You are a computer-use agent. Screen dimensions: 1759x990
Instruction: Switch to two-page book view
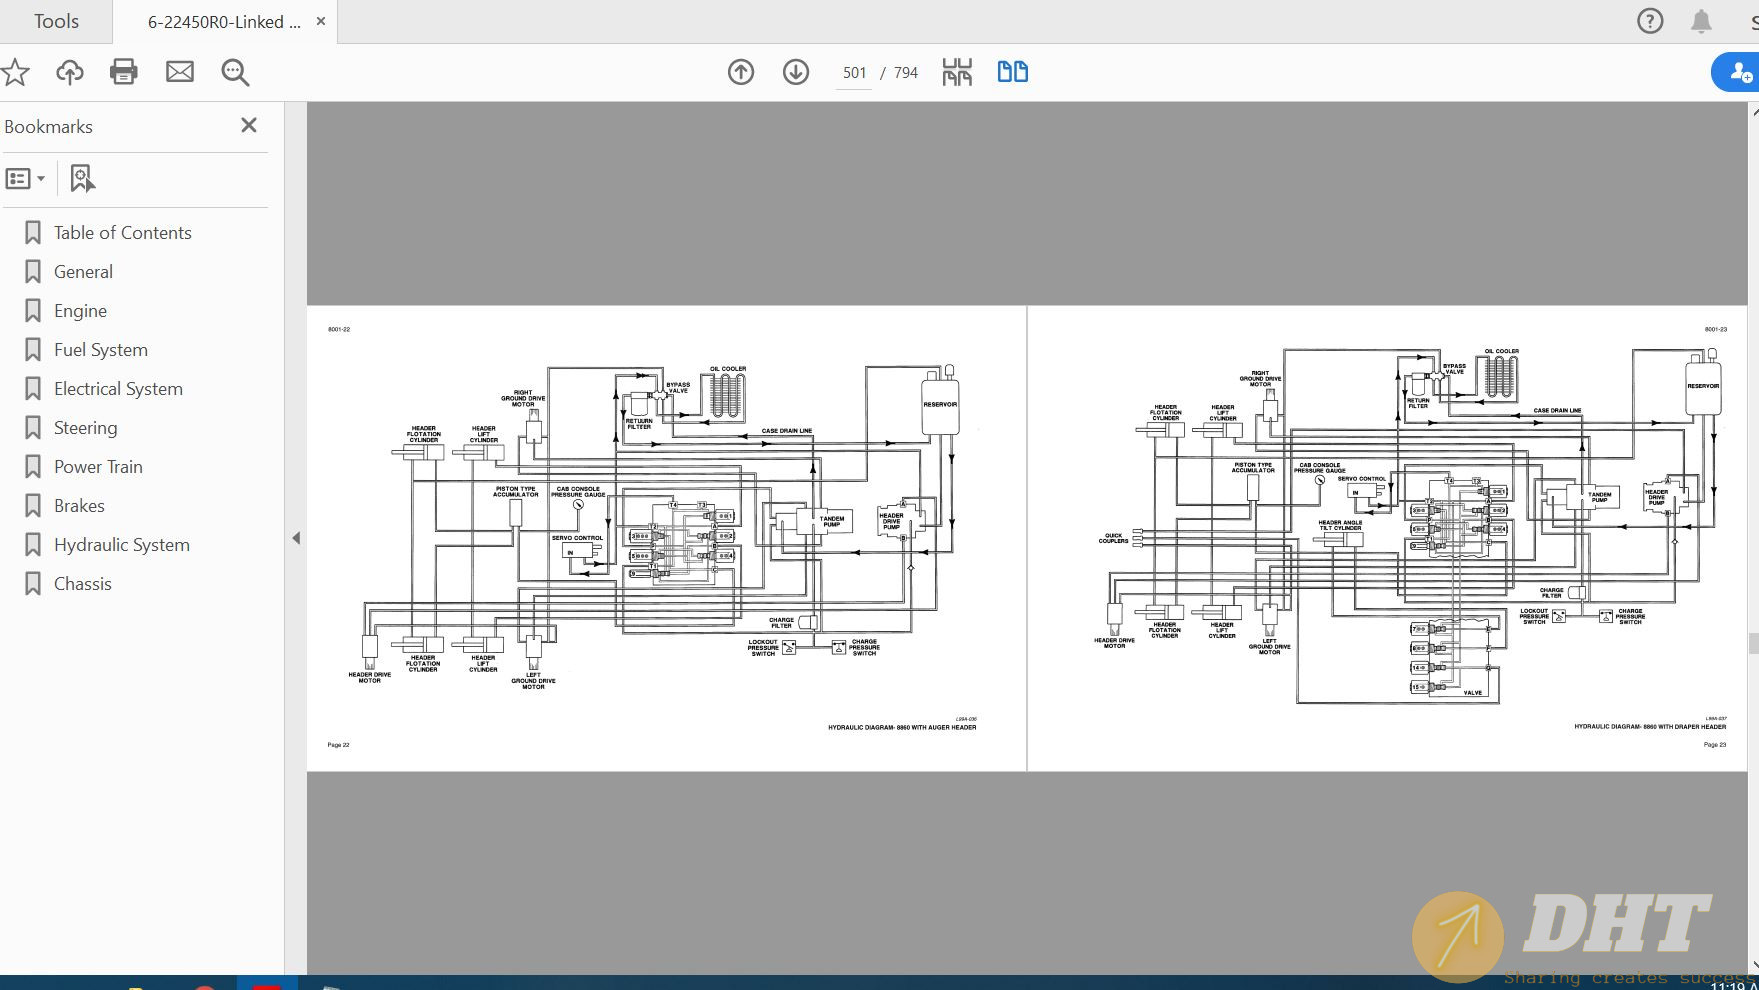pyautogui.click(x=1012, y=71)
